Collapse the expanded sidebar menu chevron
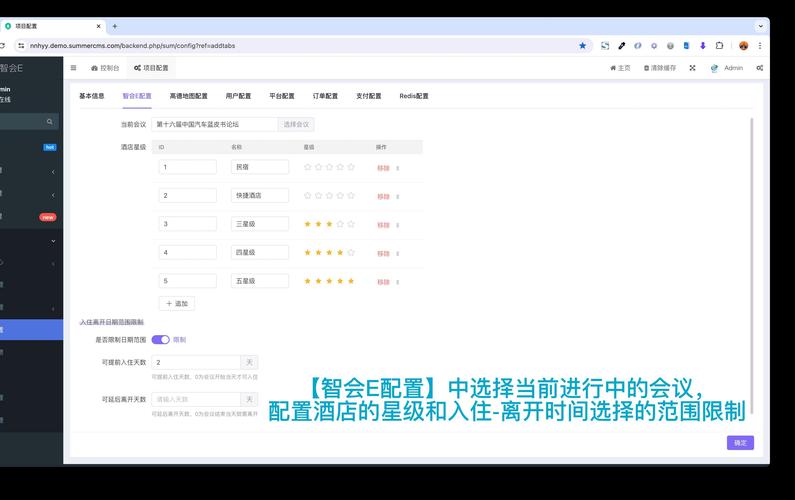The height and width of the screenshot is (500, 795). [x=53, y=240]
